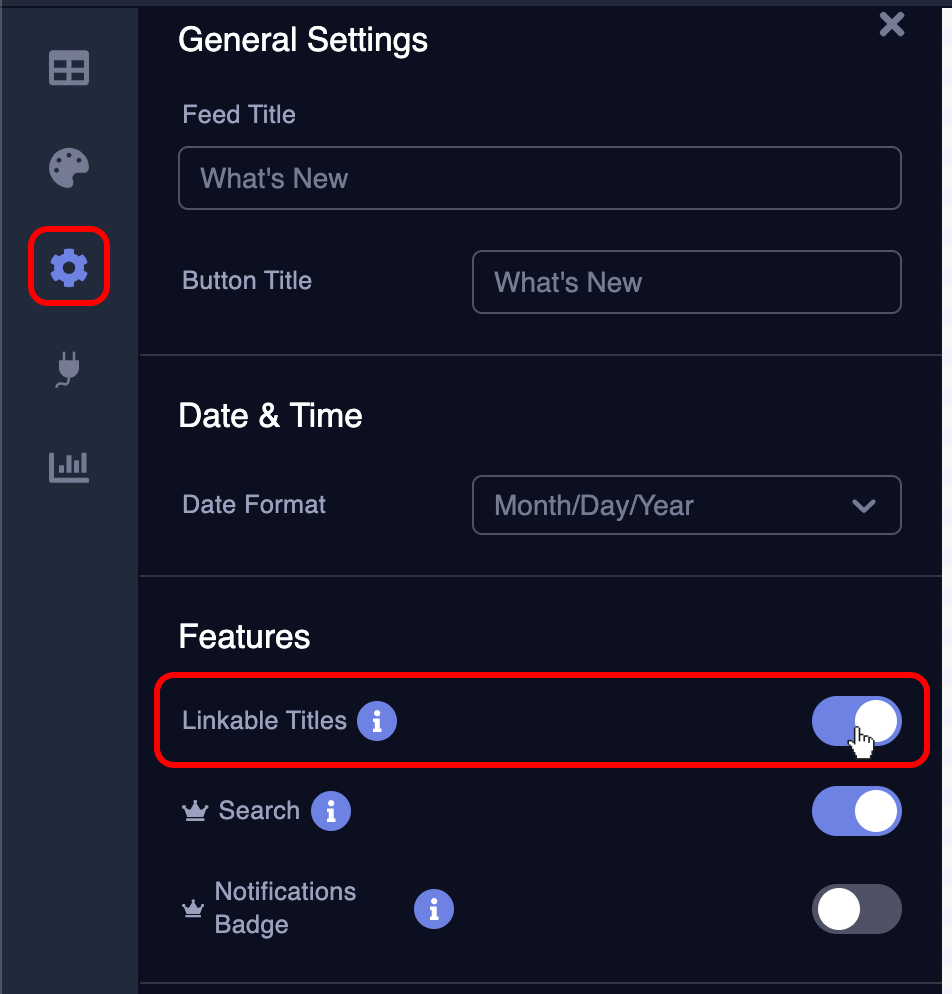Click the Button Title input field
The height and width of the screenshot is (994, 952).
pos(686,282)
